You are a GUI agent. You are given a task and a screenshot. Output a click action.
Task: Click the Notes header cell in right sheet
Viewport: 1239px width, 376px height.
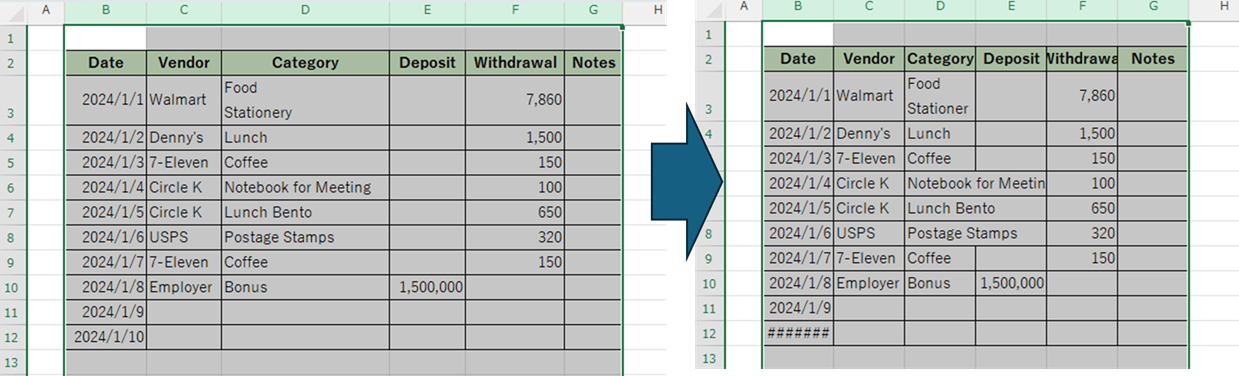click(1153, 59)
